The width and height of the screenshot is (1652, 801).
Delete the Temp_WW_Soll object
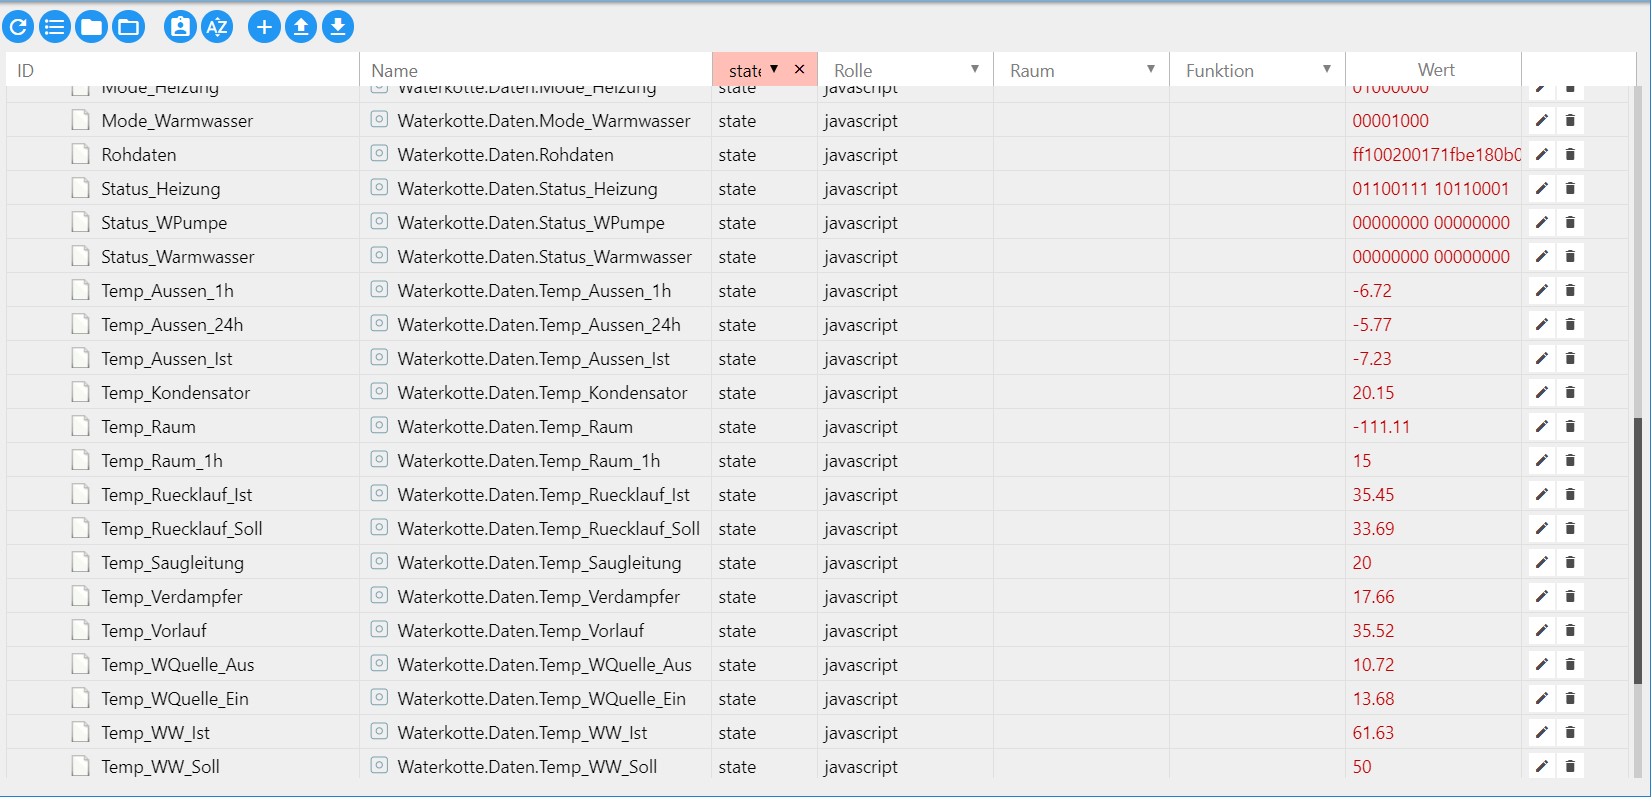[1570, 767]
